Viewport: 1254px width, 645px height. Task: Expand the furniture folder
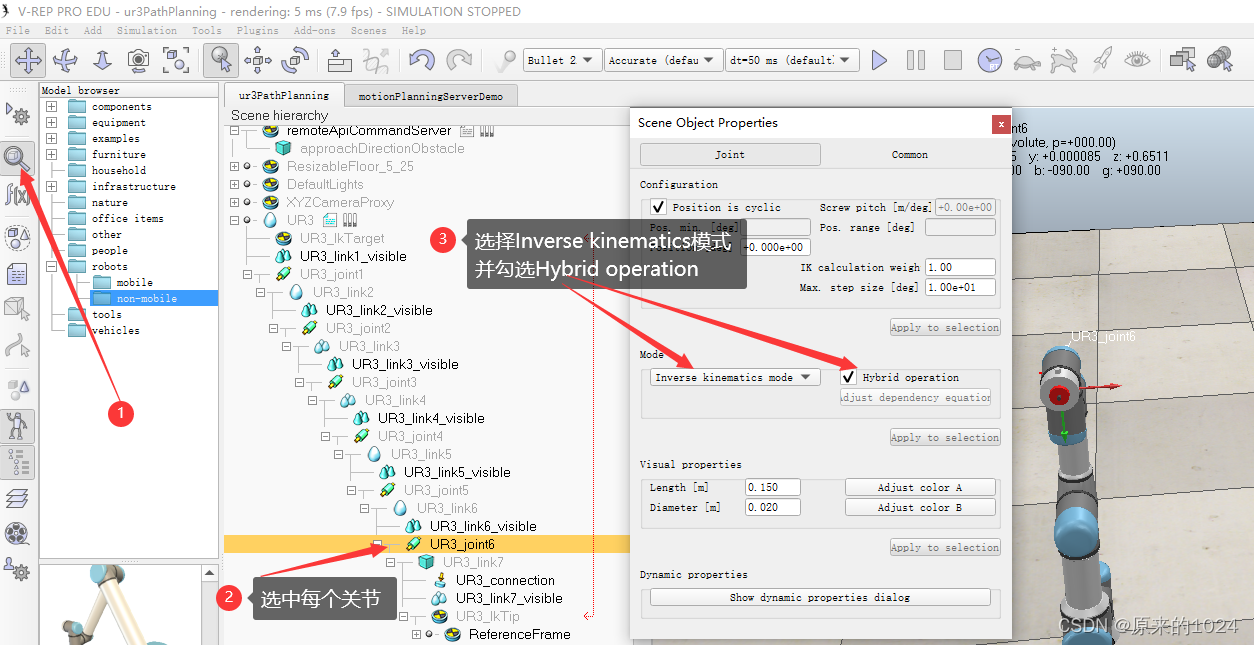click(x=51, y=154)
